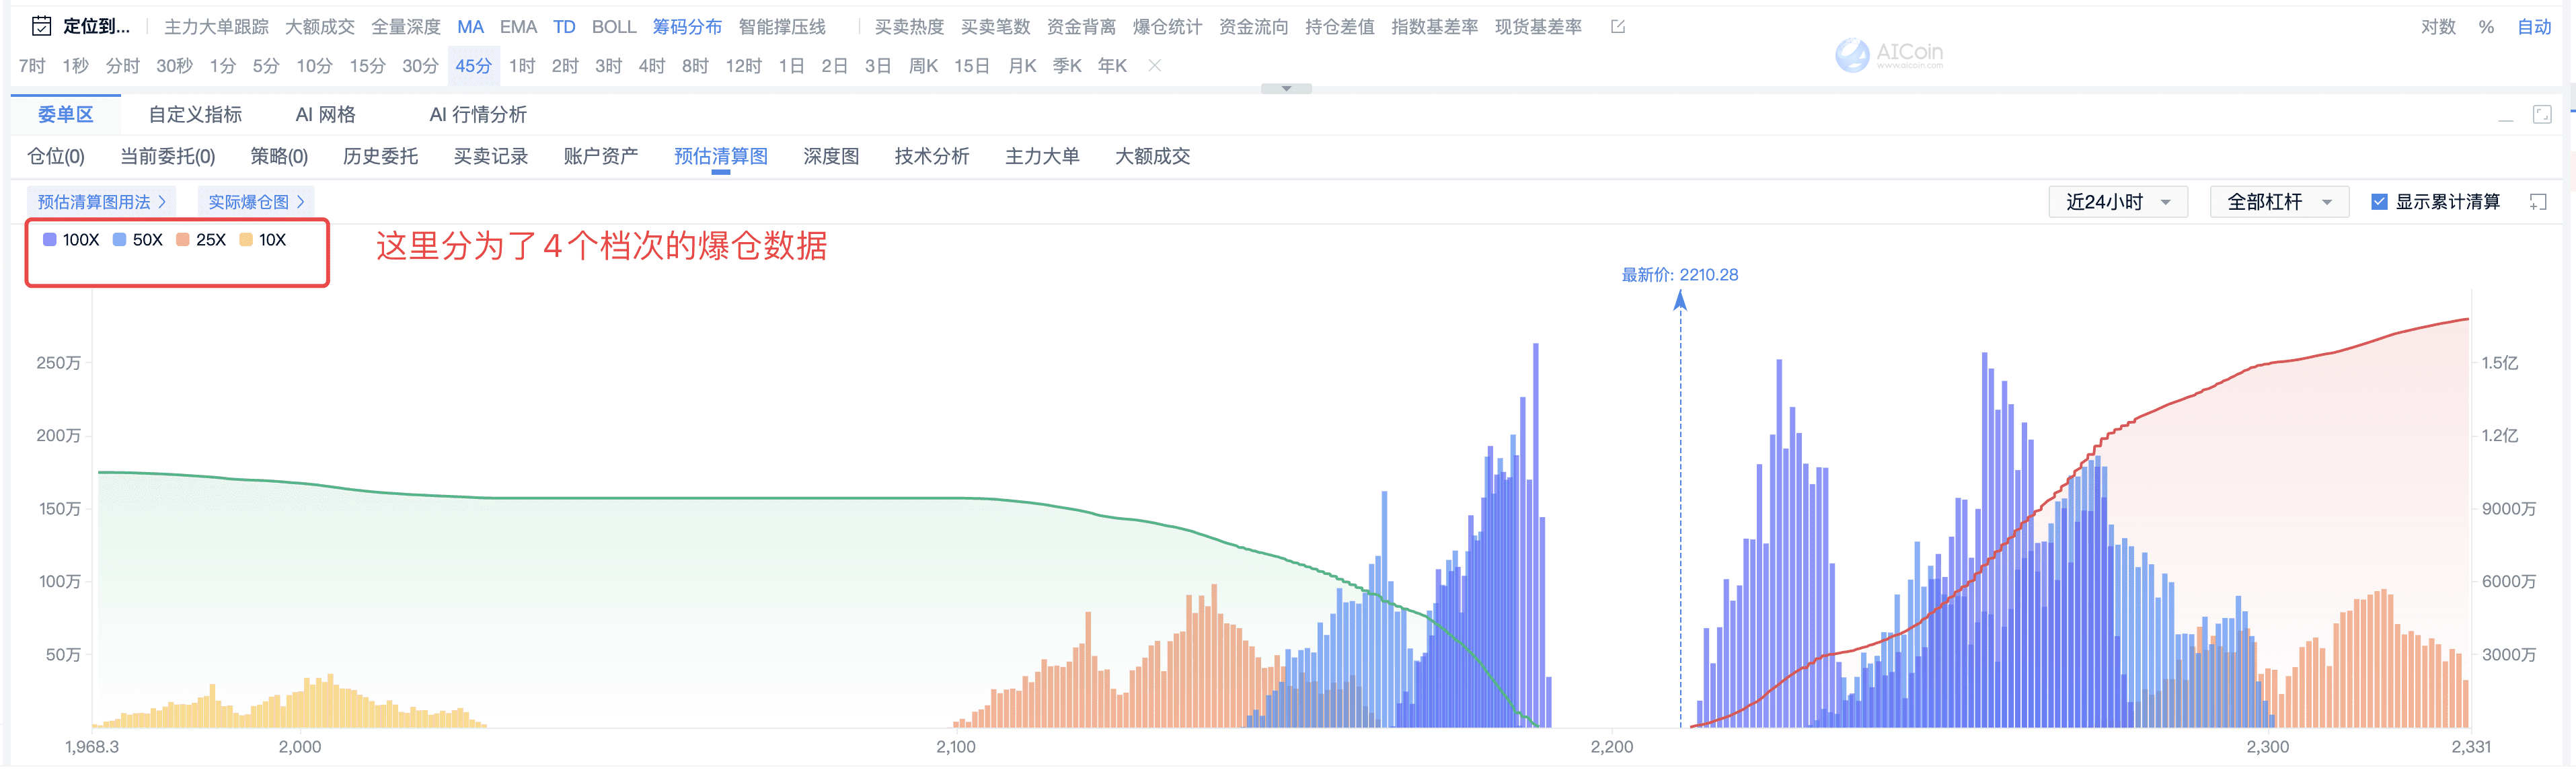Click the calendar locate icon
This screenshot has height=772, width=2576.
pos(42,26)
